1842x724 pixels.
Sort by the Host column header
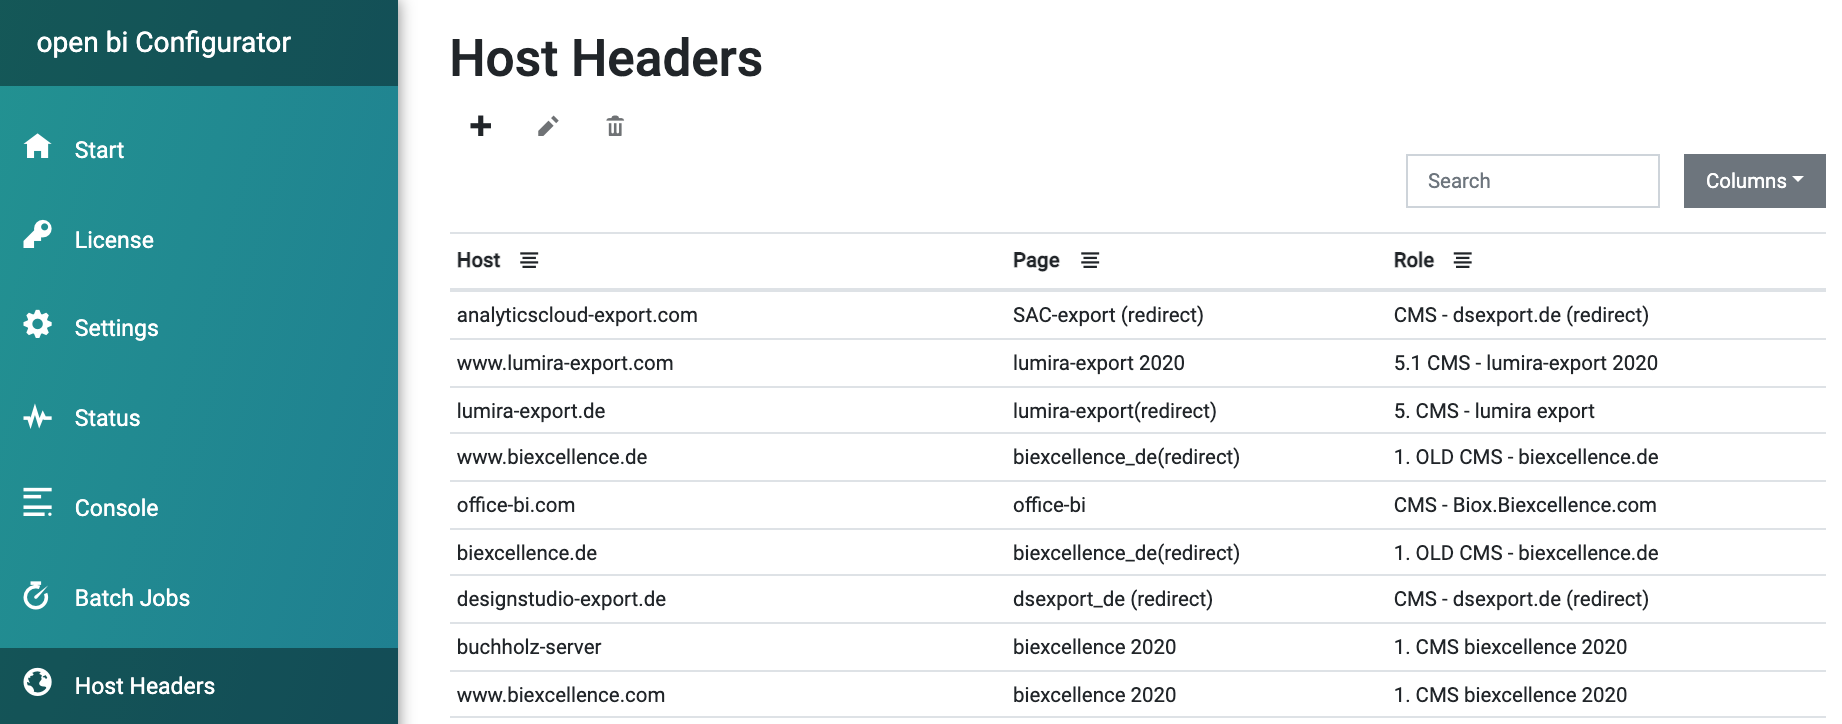(x=478, y=260)
